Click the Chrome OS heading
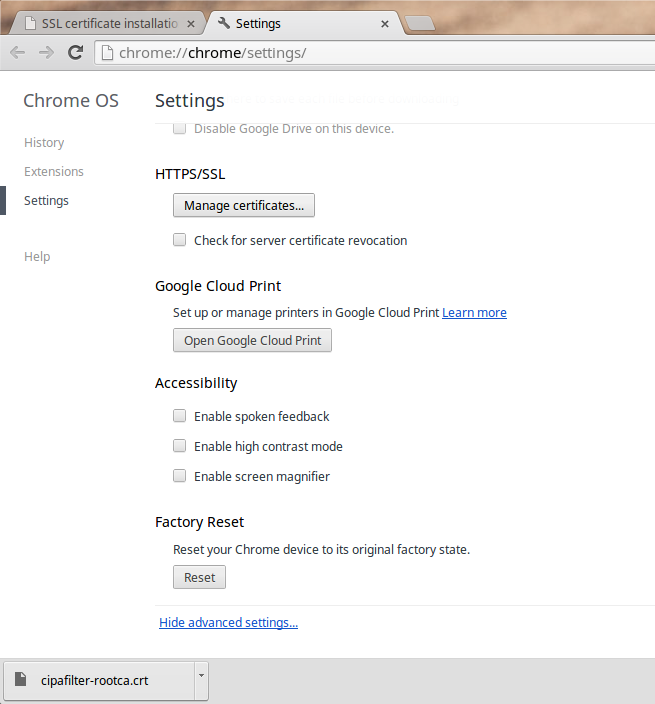The height and width of the screenshot is (704, 655). 71,101
